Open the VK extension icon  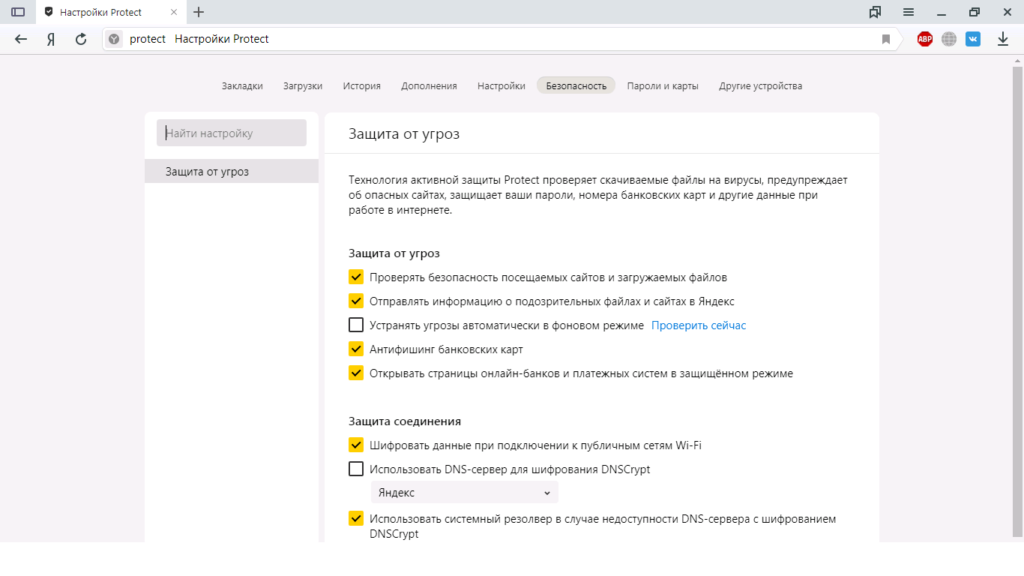(x=973, y=39)
